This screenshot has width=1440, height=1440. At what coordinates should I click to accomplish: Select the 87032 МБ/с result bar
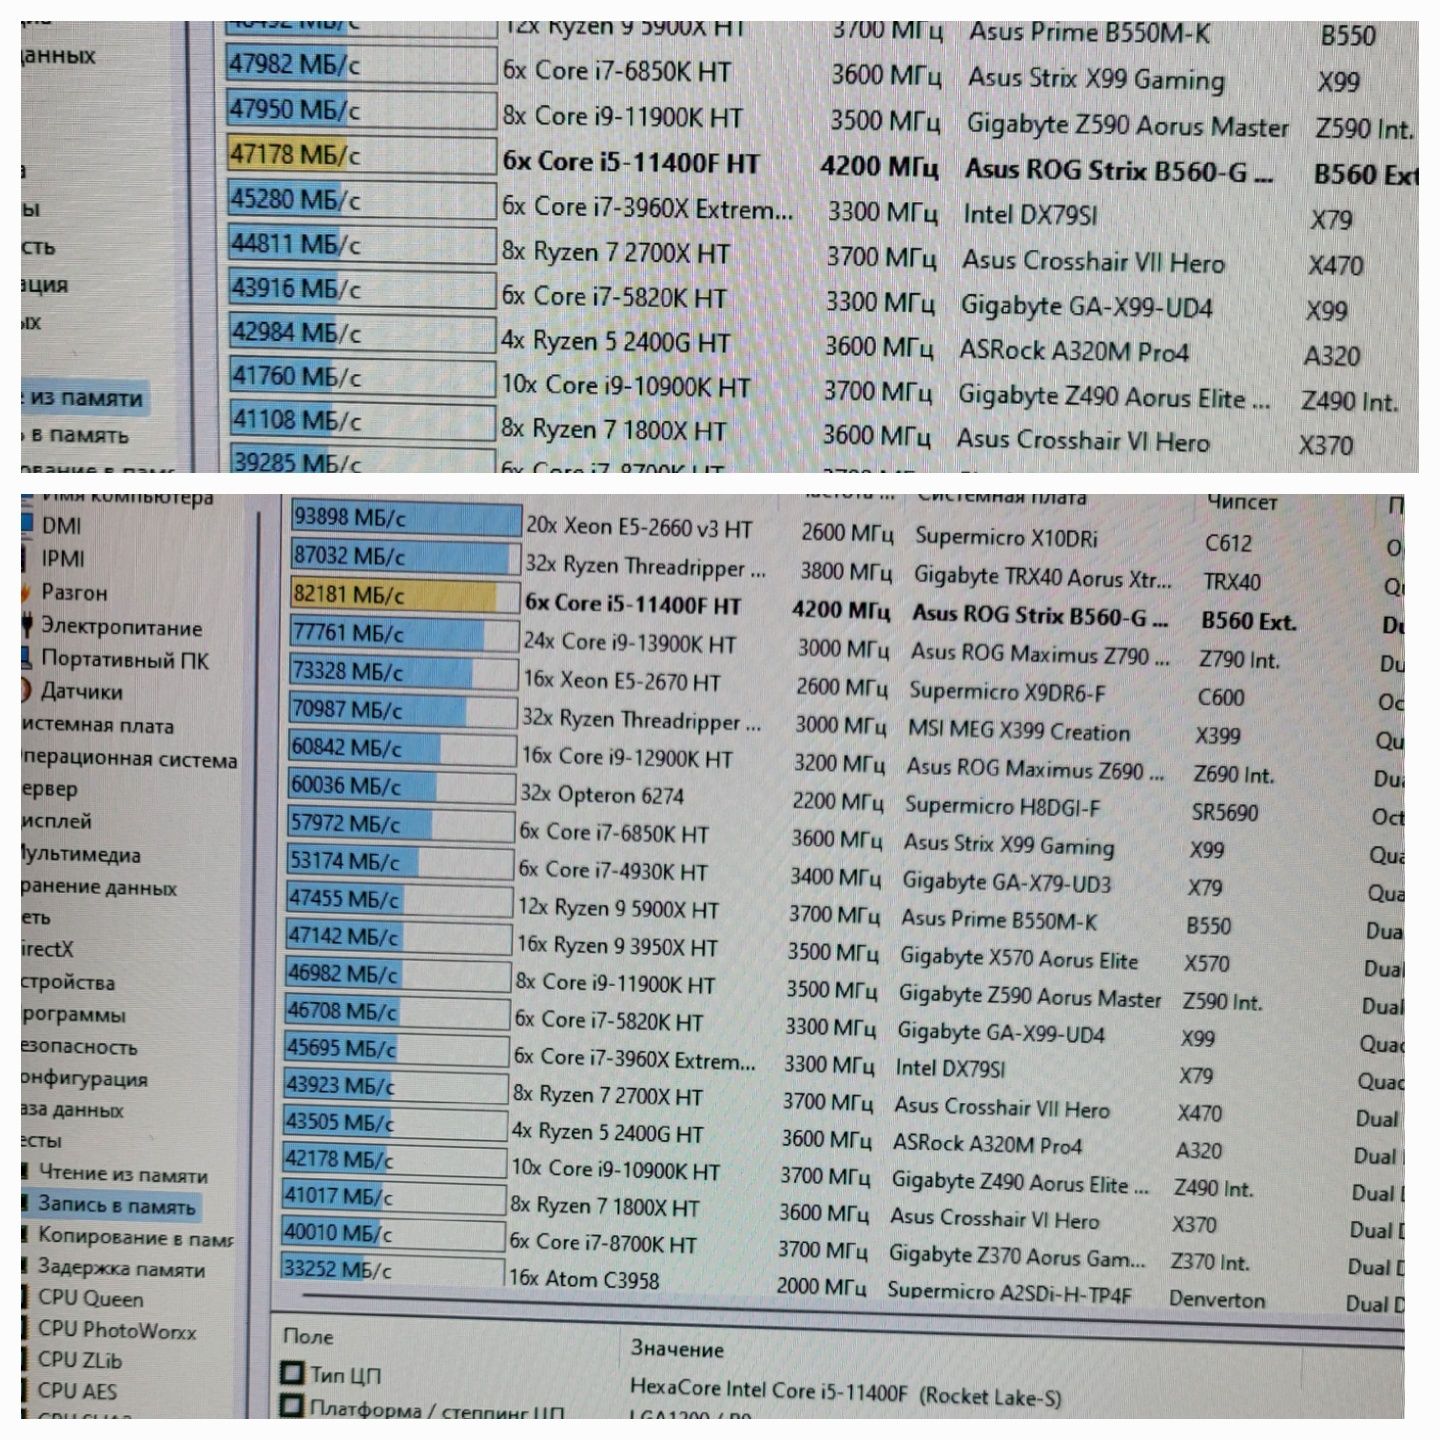coord(405,556)
